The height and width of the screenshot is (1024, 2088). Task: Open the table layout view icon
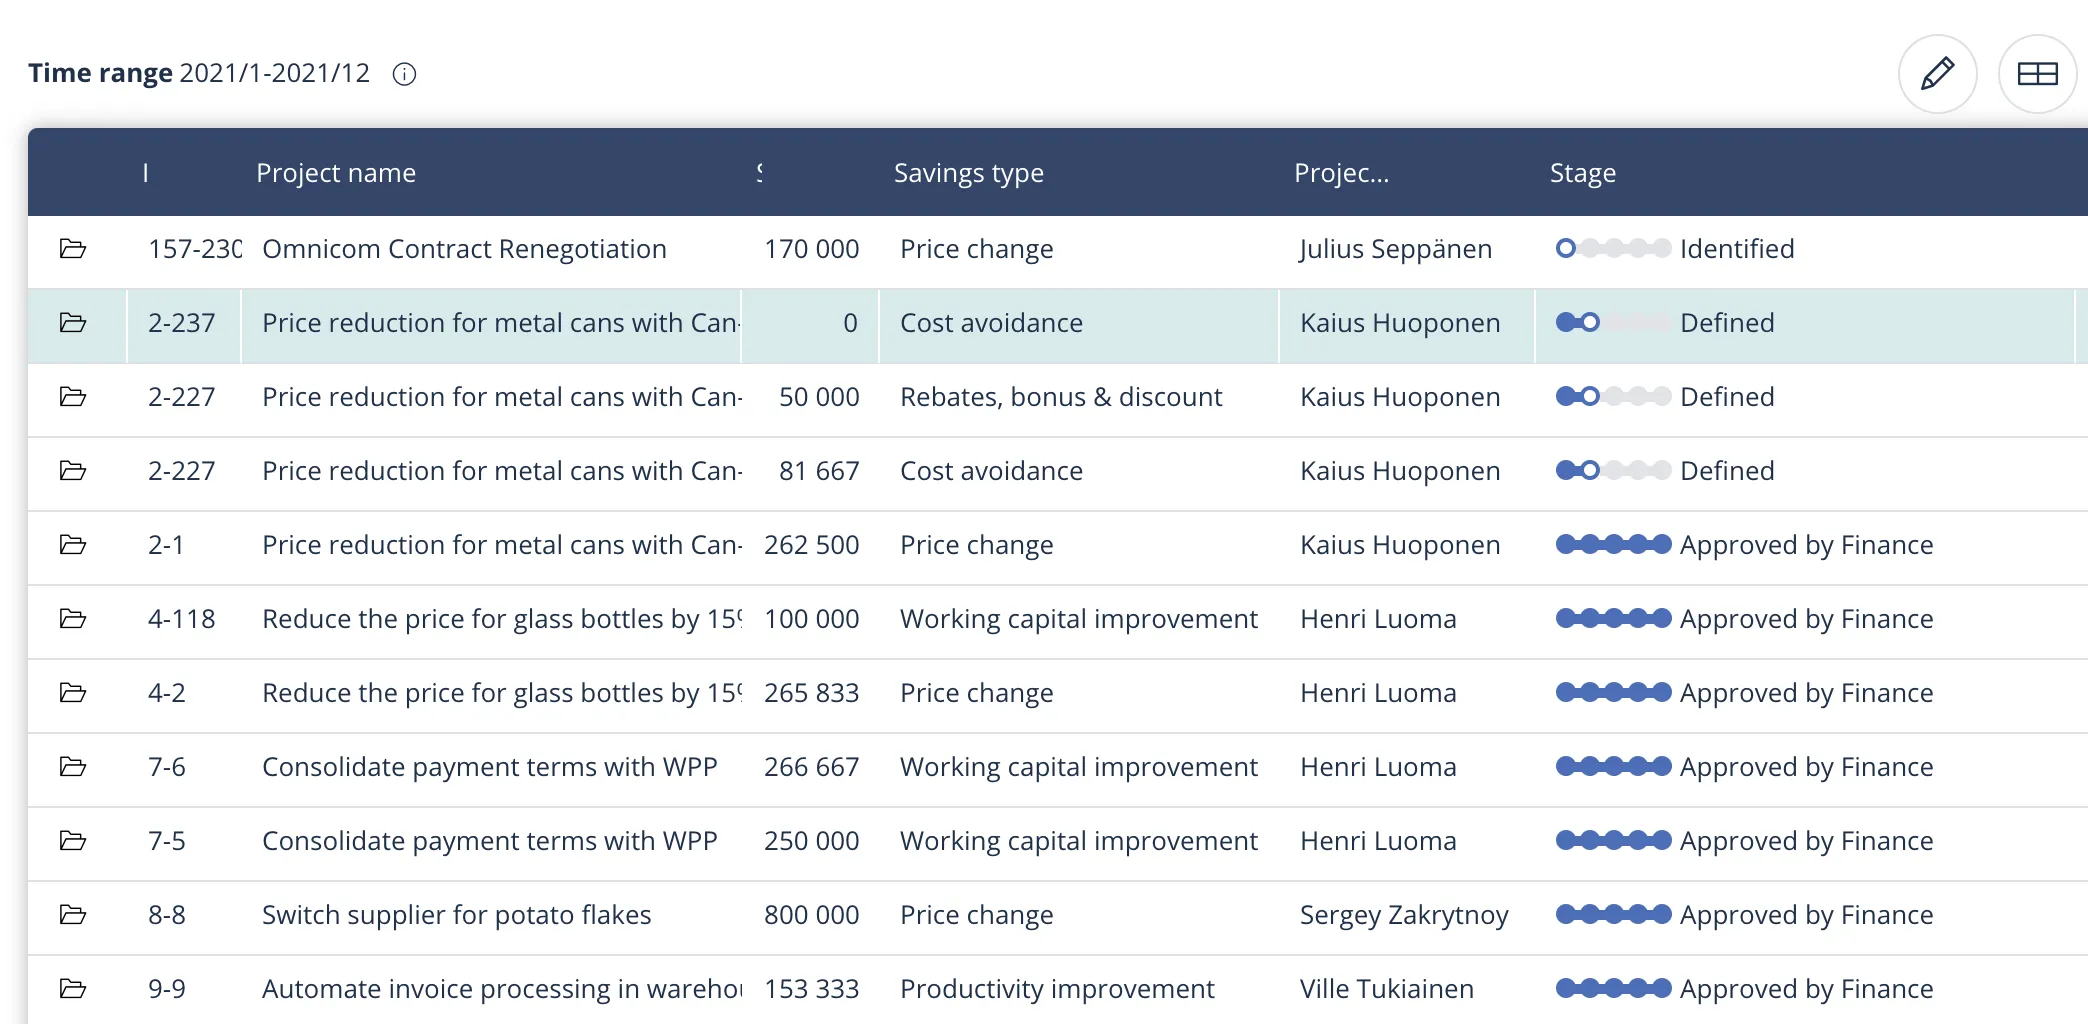2037,74
